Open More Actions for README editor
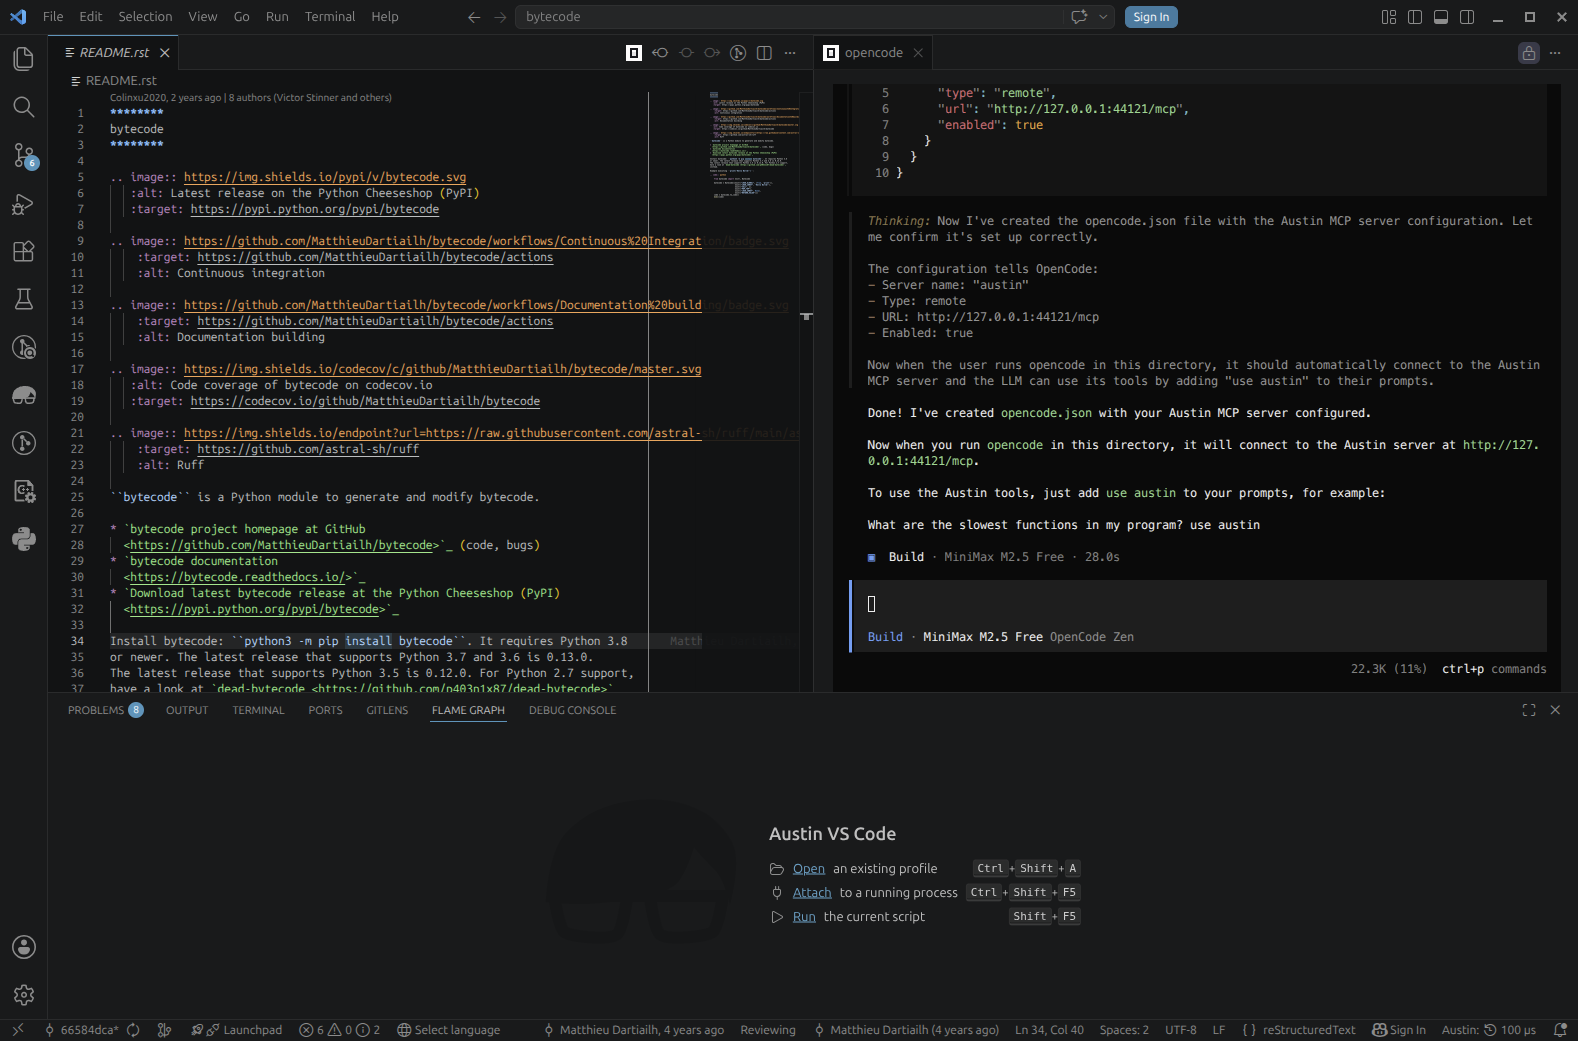This screenshot has height=1041, width=1578. tap(790, 53)
